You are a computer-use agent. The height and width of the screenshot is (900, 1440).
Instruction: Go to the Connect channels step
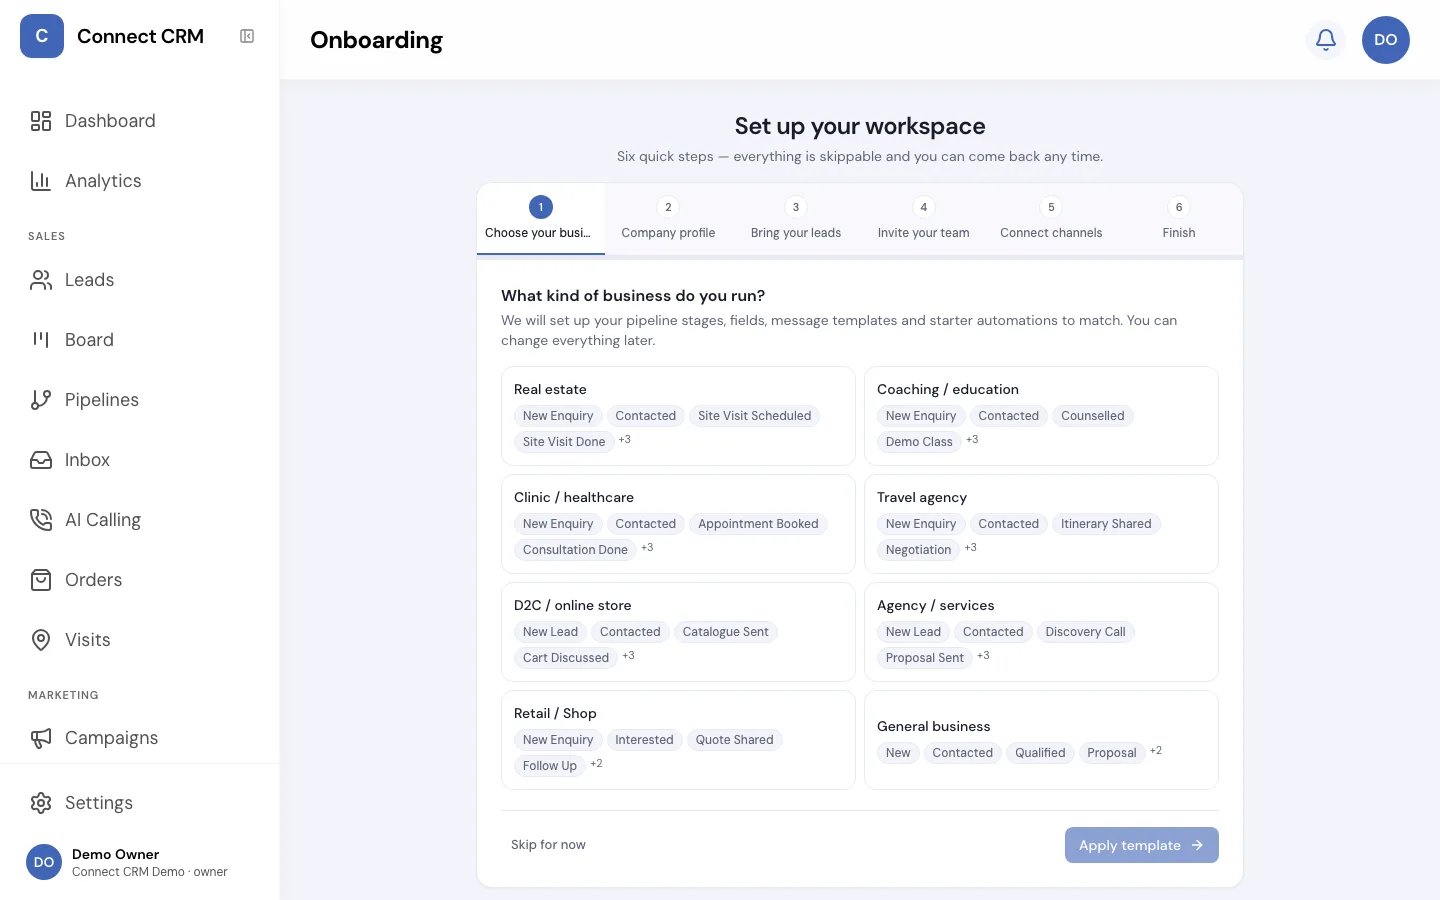(1051, 219)
